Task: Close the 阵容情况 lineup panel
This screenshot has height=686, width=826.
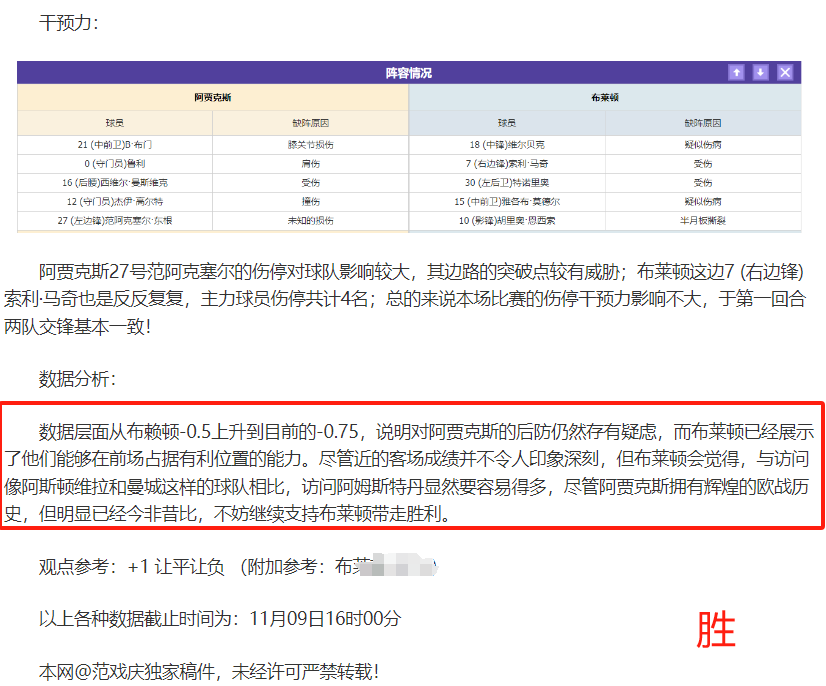Action: (x=785, y=73)
